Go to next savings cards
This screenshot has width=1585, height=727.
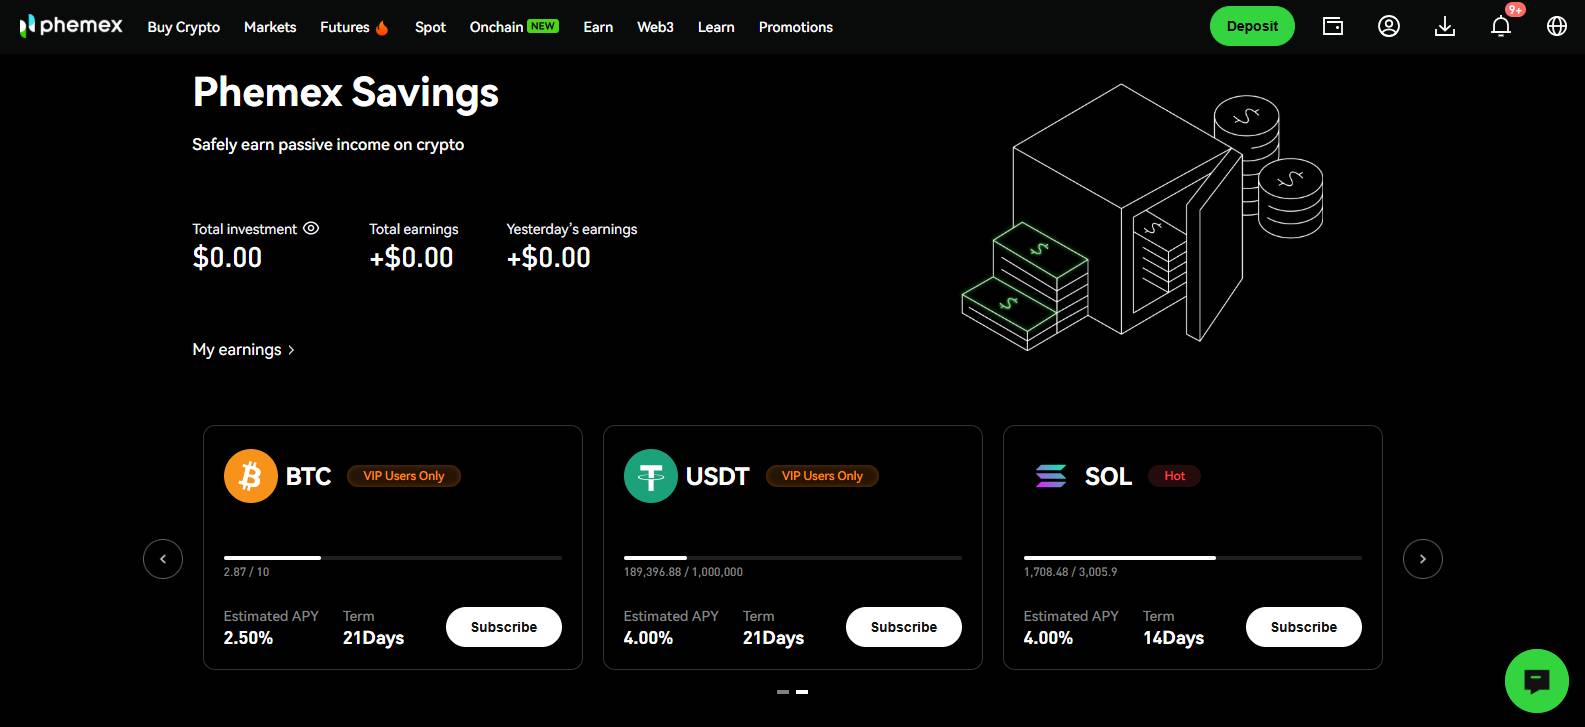tap(1423, 559)
